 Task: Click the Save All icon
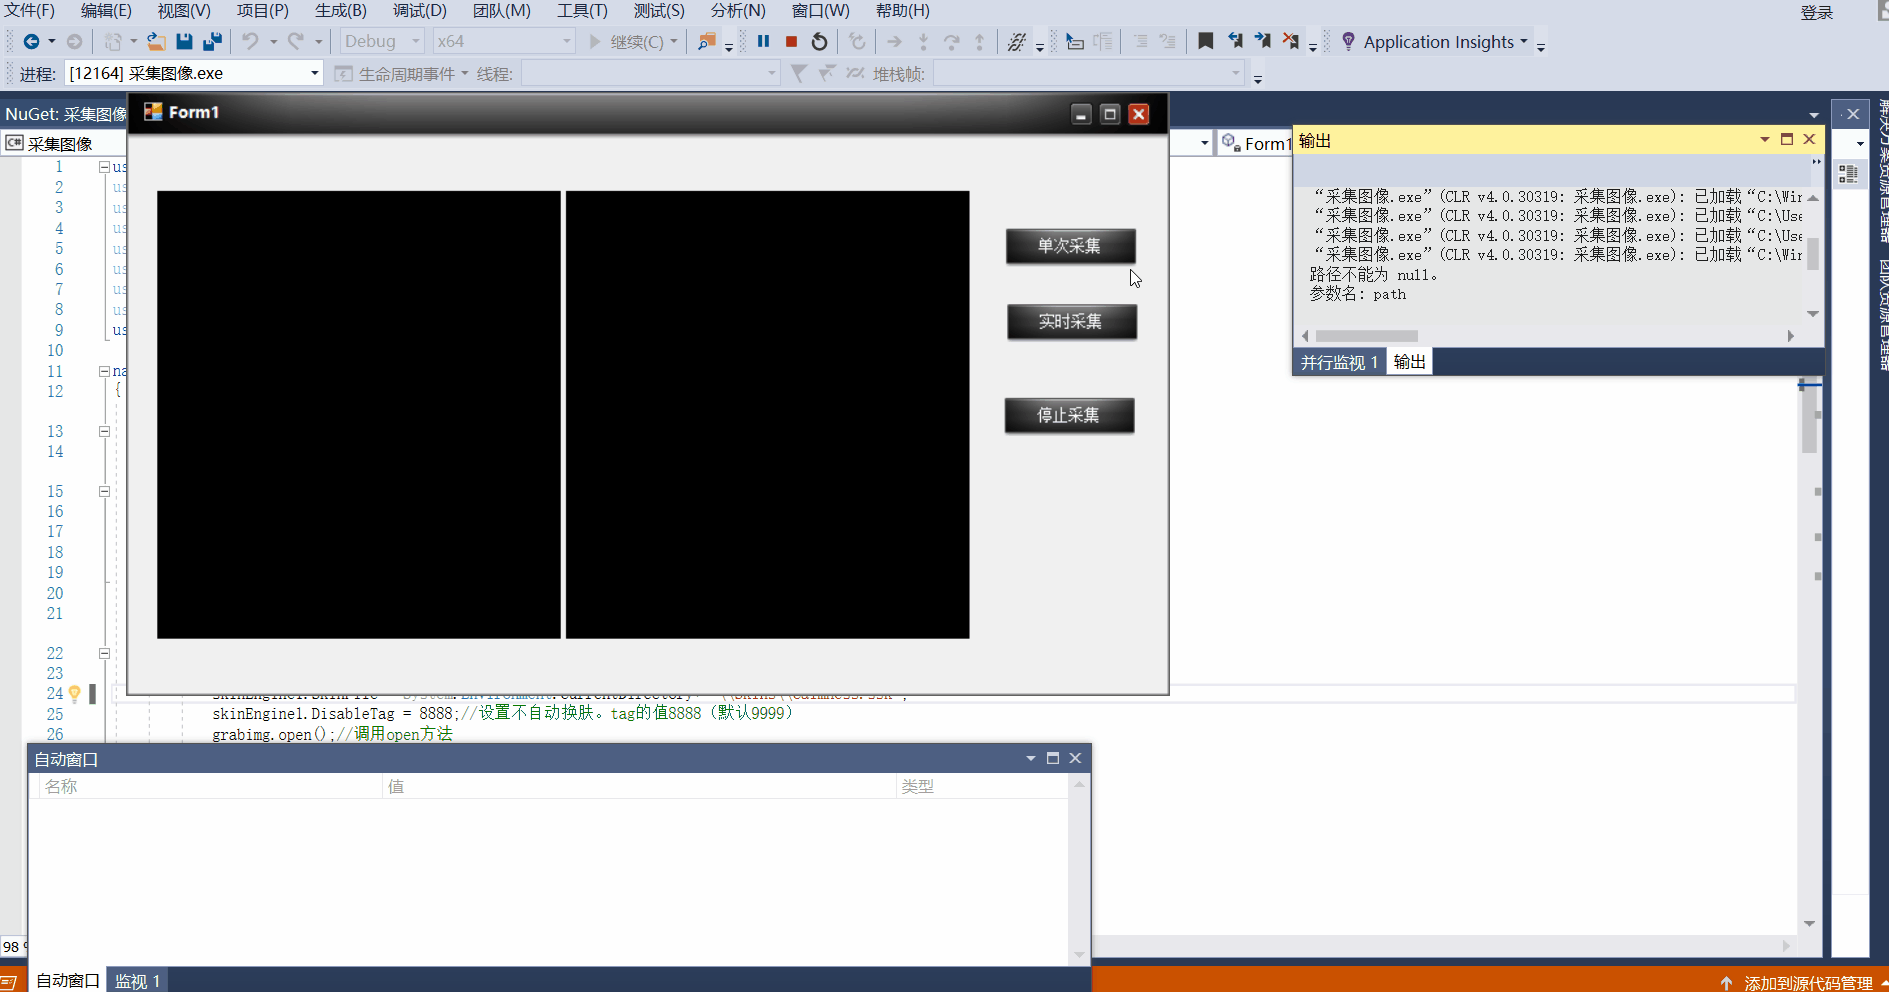tap(212, 41)
